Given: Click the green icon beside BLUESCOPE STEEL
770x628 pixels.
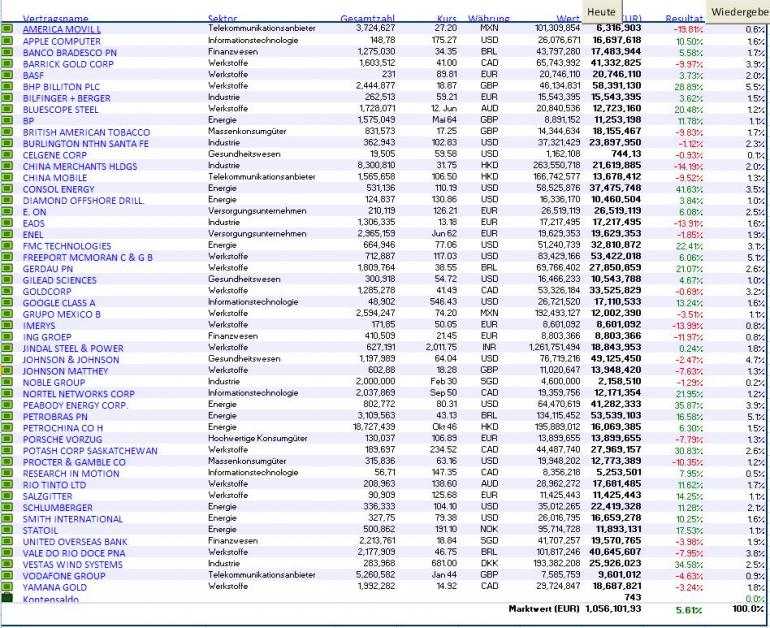Looking at the screenshot, I should click(6, 109).
